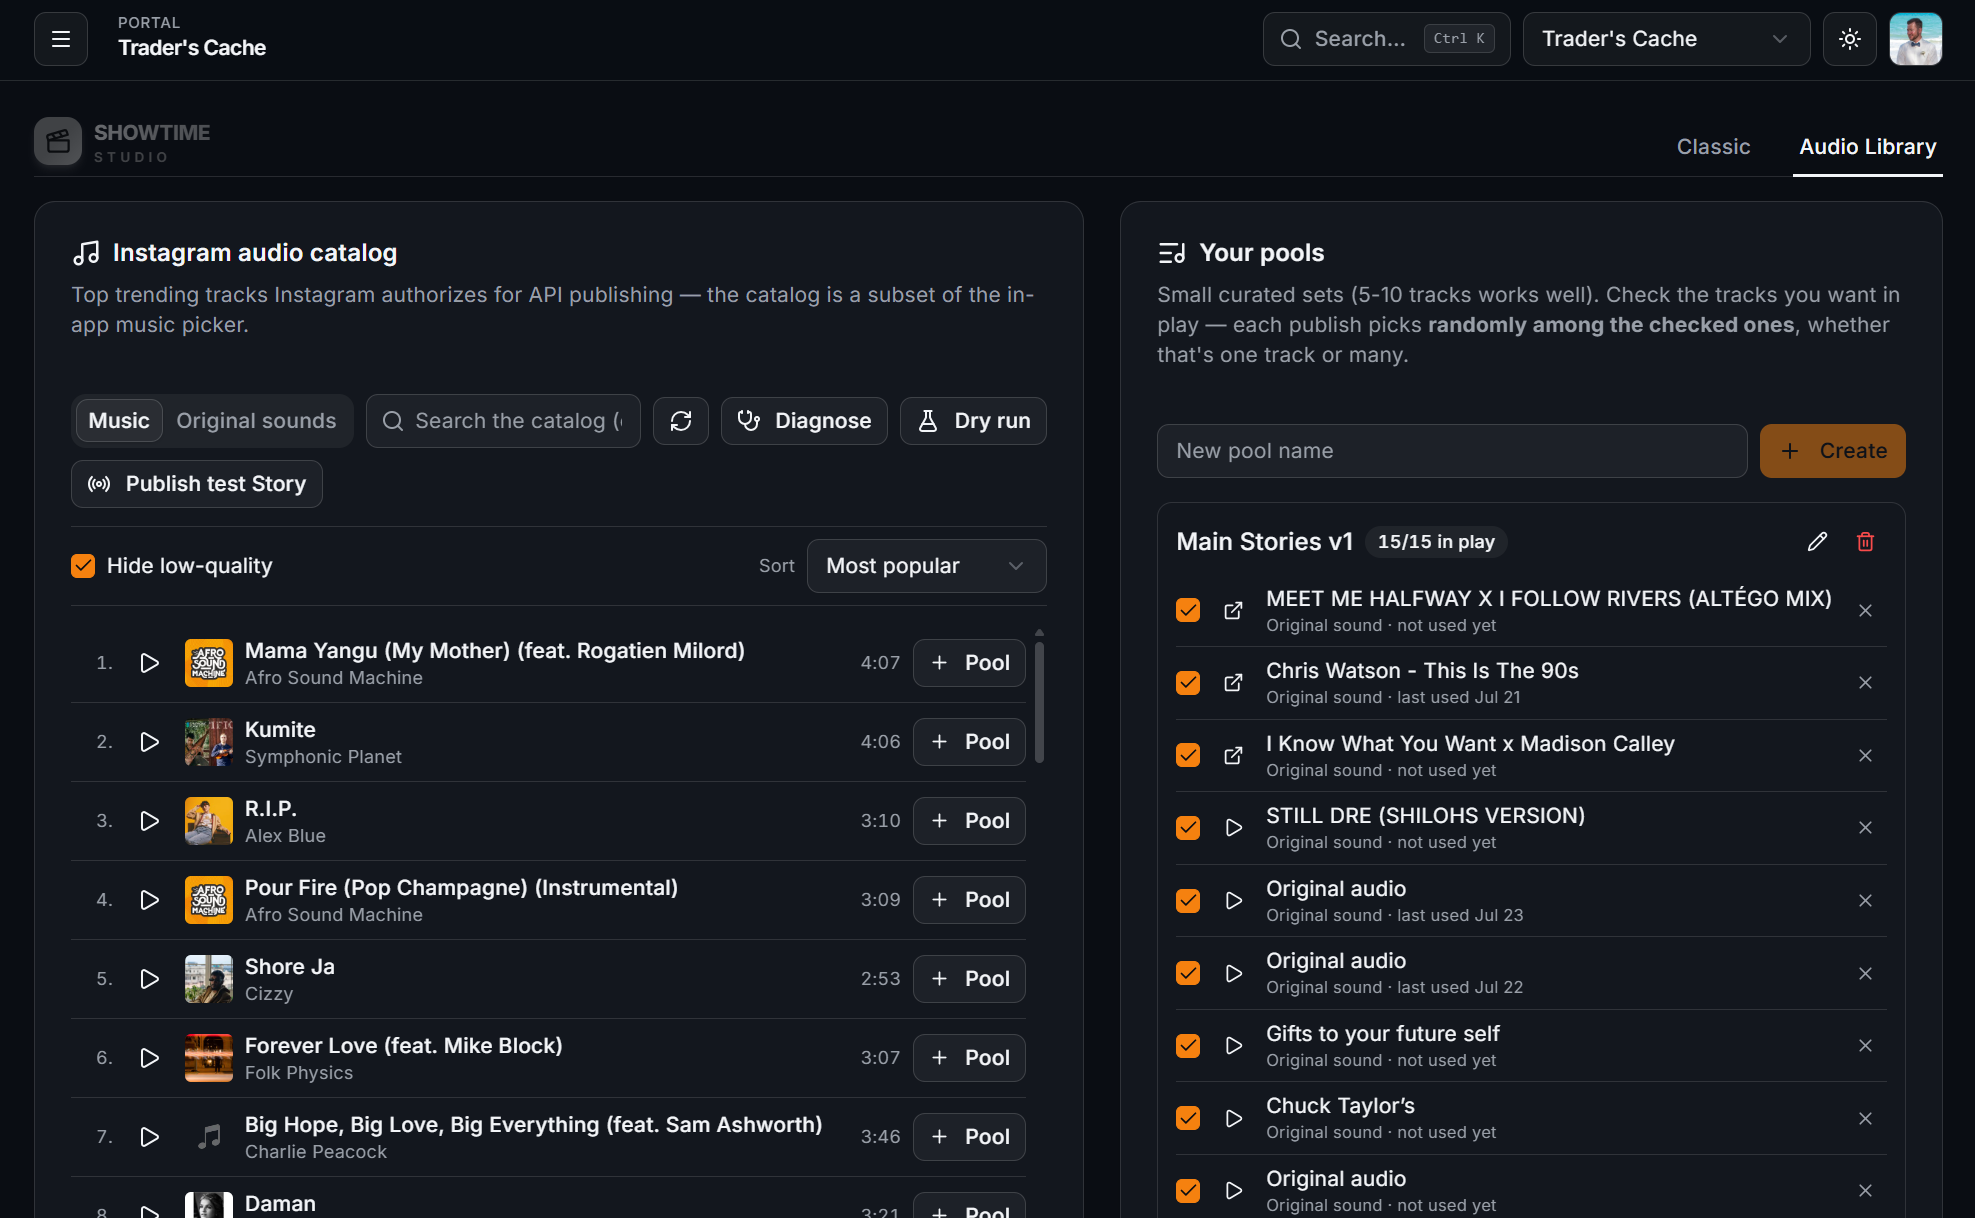Uncheck Gifts to your future self
1975x1218 pixels.
tap(1188, 1046)
